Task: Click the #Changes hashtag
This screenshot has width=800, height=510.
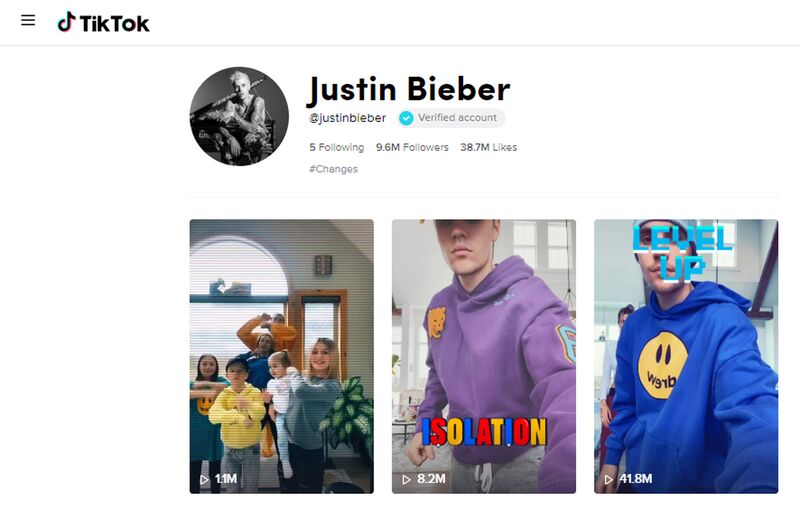Action: click(333, 169)
